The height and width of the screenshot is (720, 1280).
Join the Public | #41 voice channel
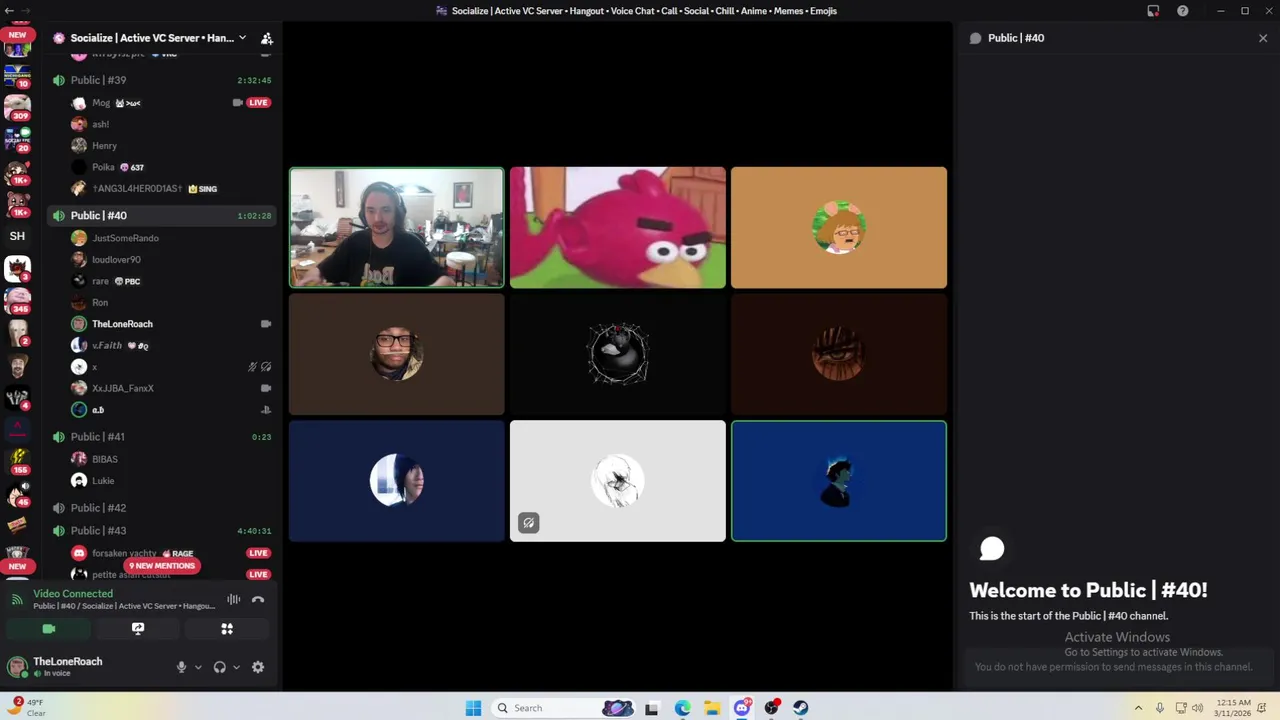162,437
